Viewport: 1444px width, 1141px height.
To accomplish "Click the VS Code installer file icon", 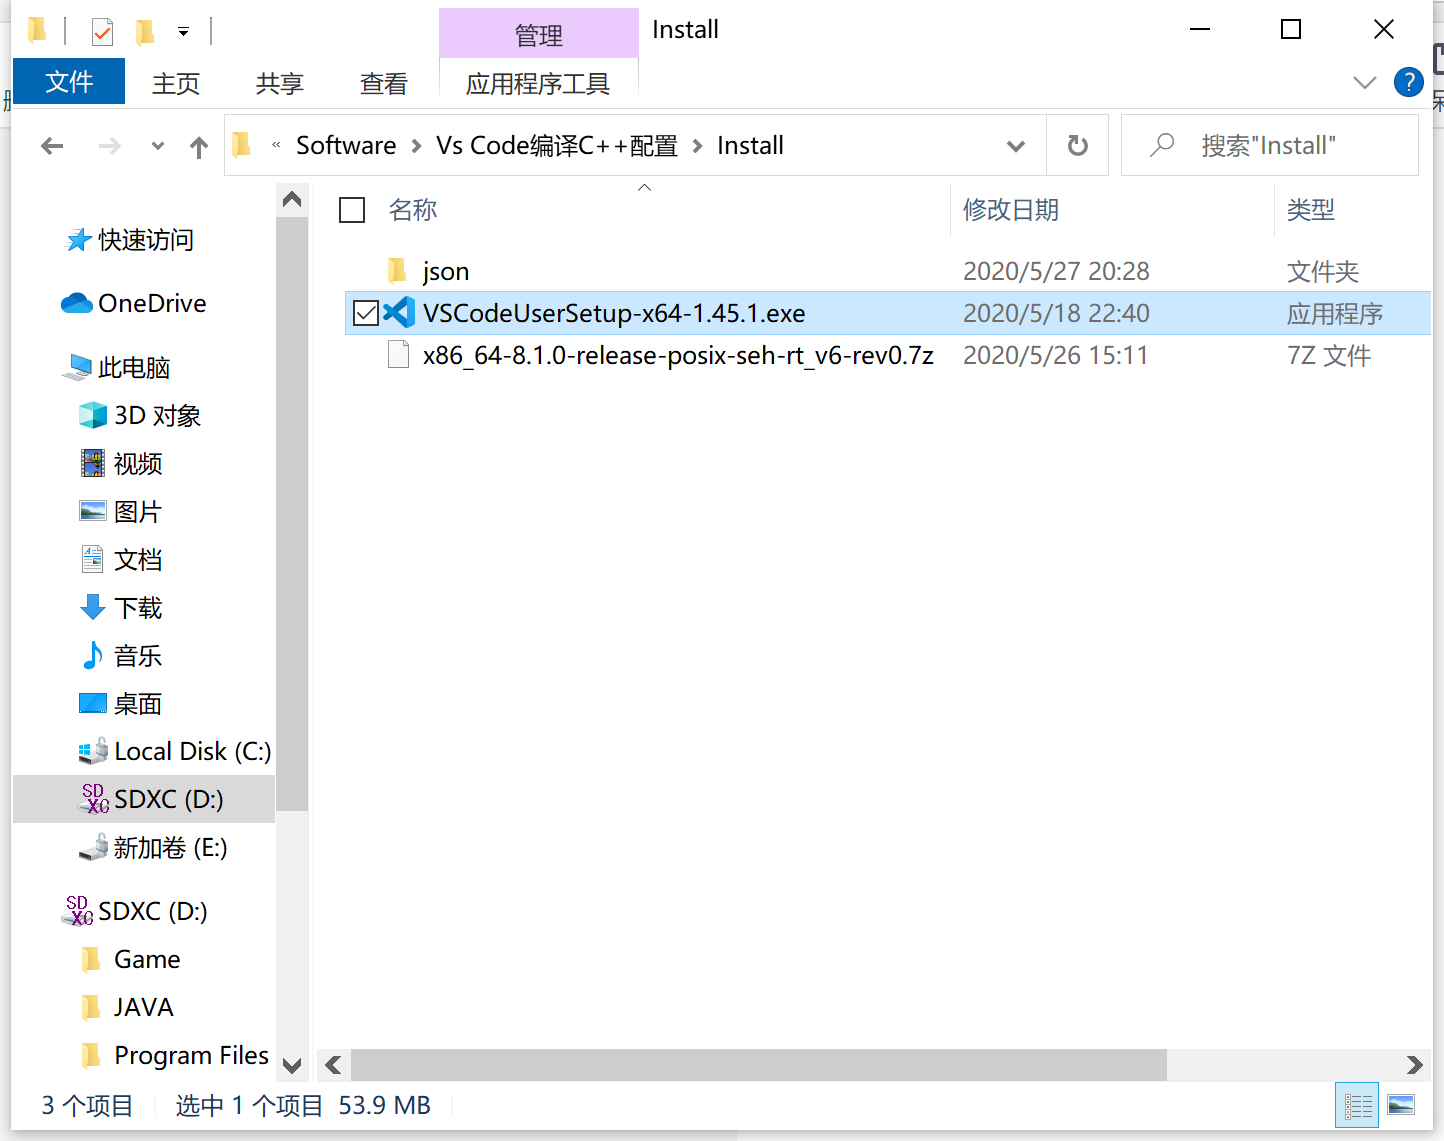I will click(399, 313).
